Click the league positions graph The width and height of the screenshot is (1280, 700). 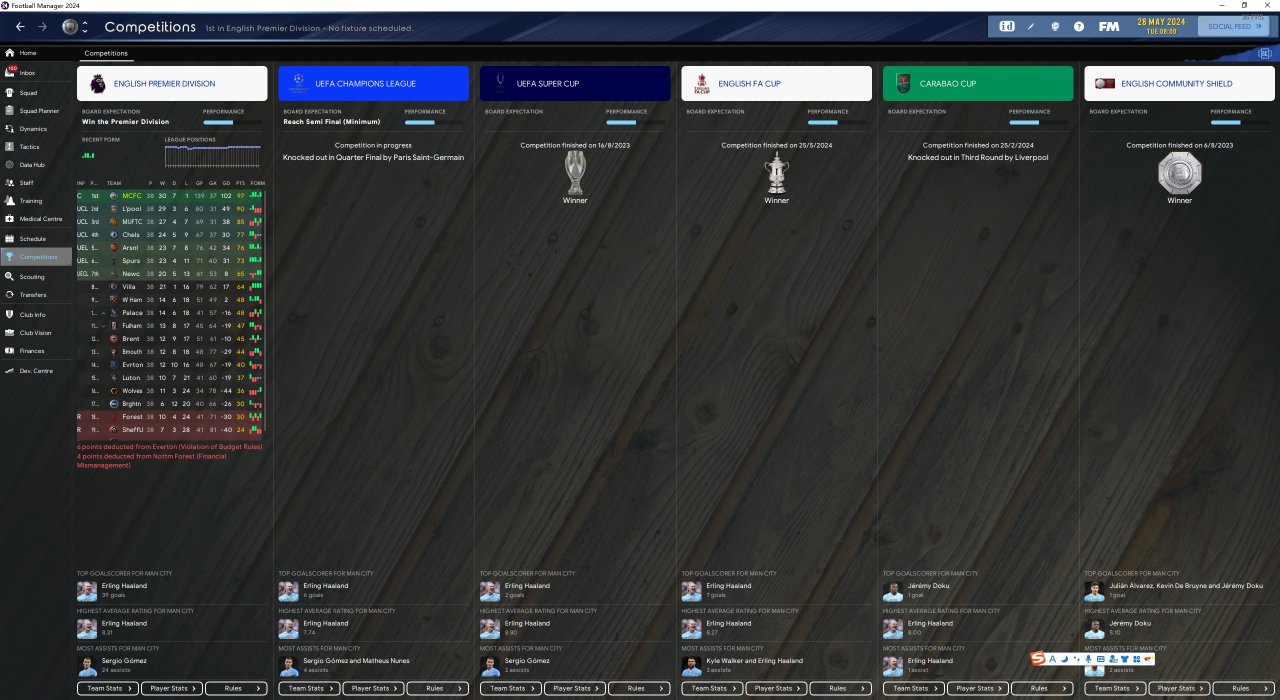213,155
